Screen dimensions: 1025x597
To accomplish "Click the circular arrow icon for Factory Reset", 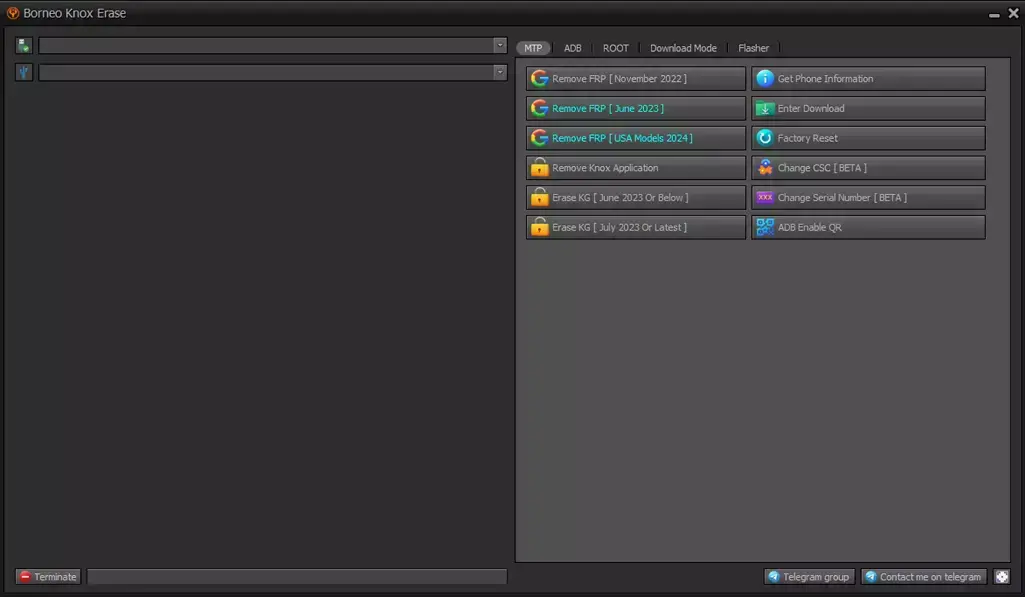I will pos(765,138).
